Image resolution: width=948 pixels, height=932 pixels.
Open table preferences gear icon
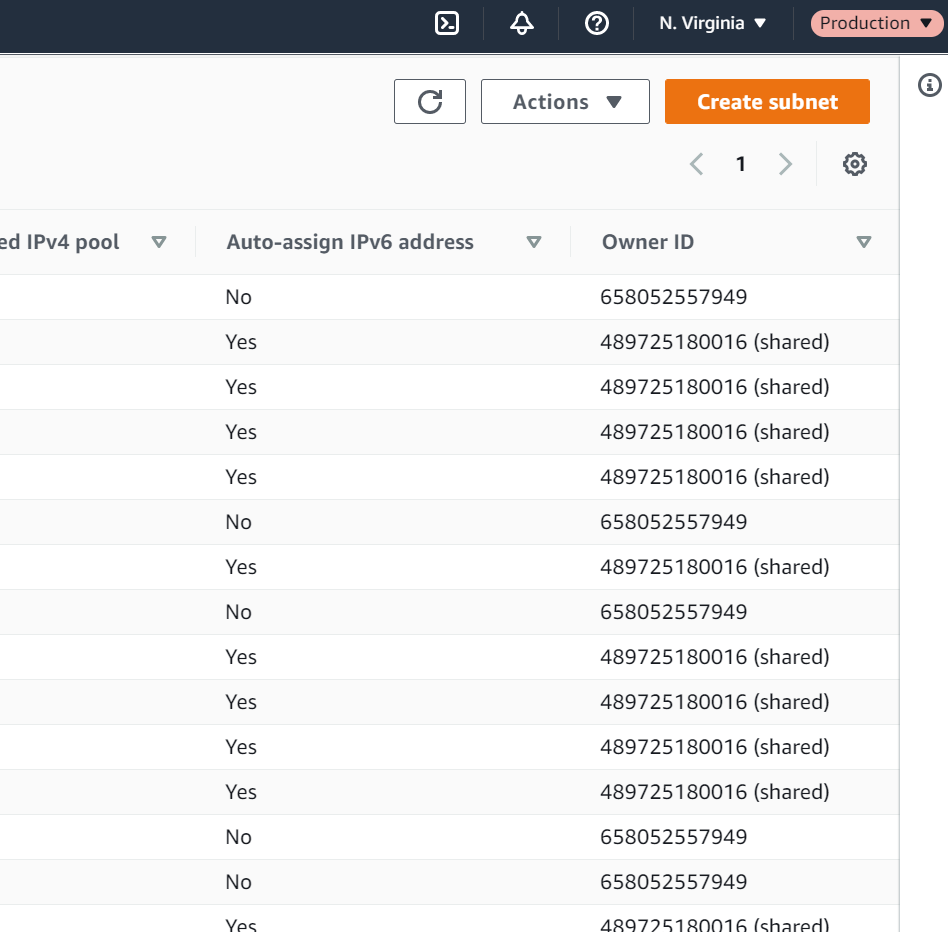tap(854, 164)
